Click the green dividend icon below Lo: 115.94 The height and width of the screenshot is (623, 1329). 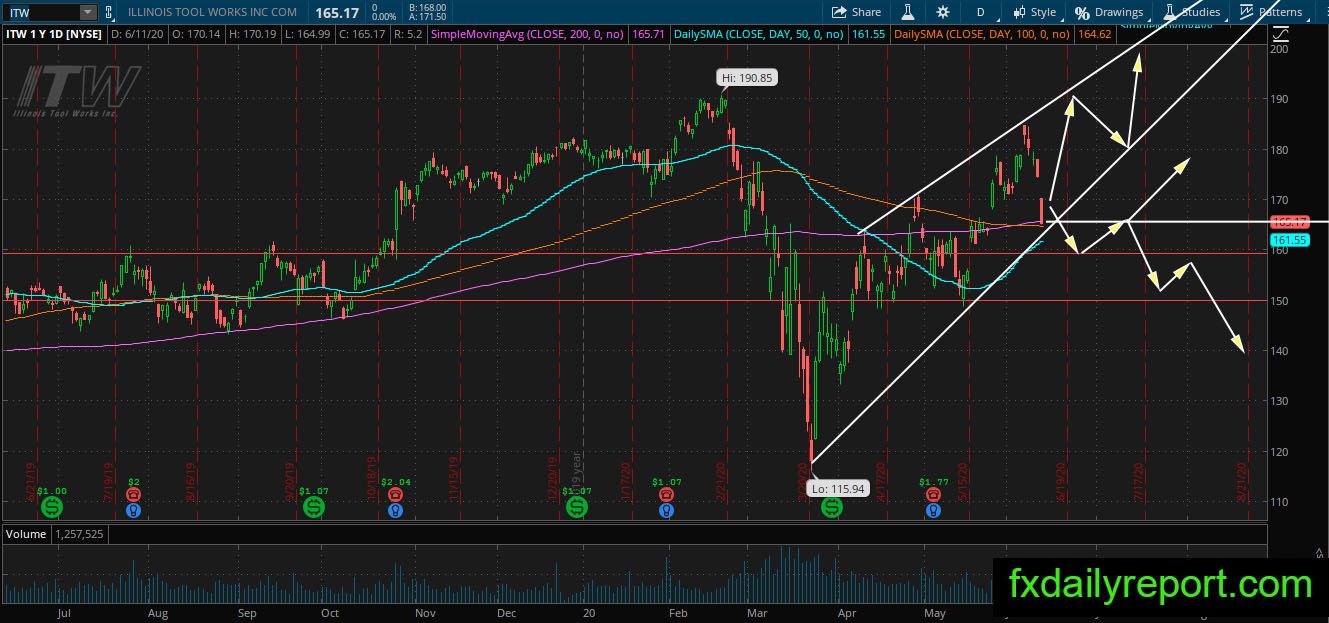tap(832, 508)
